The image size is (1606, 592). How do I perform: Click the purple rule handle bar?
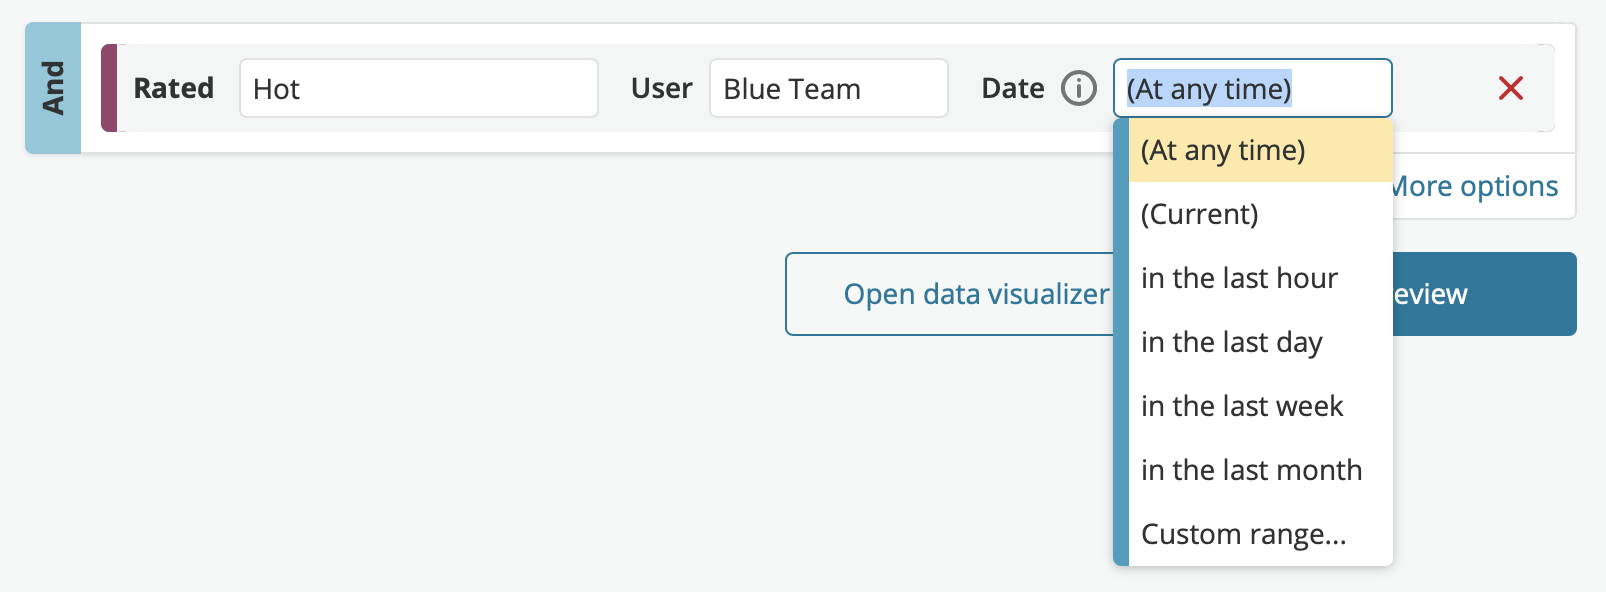click(x=109, y=88)
